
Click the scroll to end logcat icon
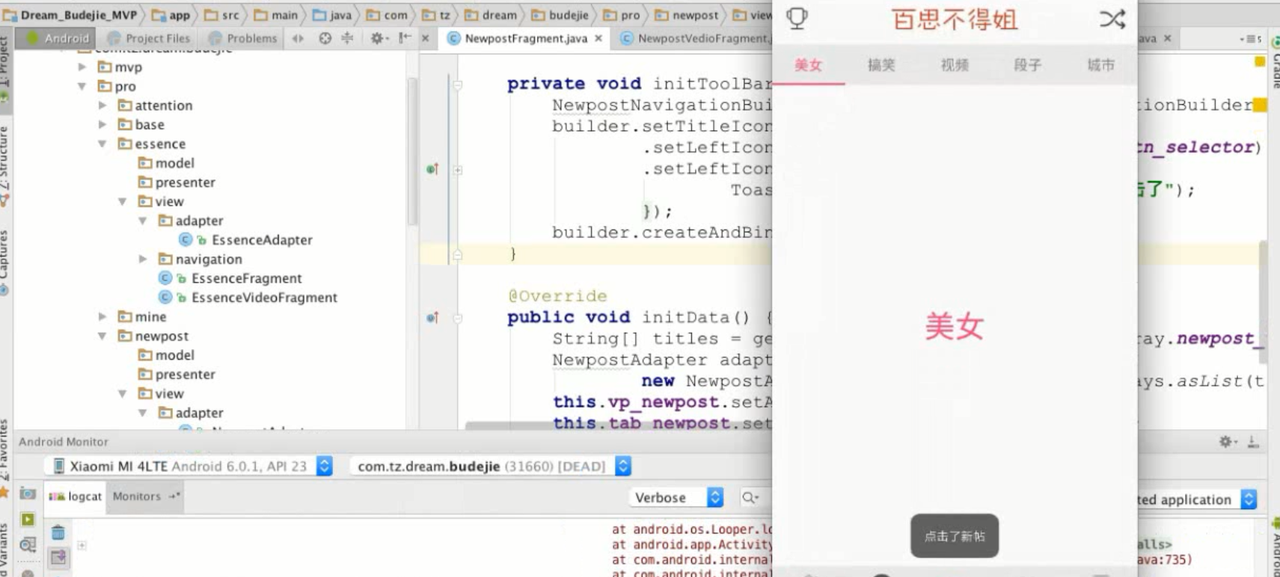pos(58,556)
